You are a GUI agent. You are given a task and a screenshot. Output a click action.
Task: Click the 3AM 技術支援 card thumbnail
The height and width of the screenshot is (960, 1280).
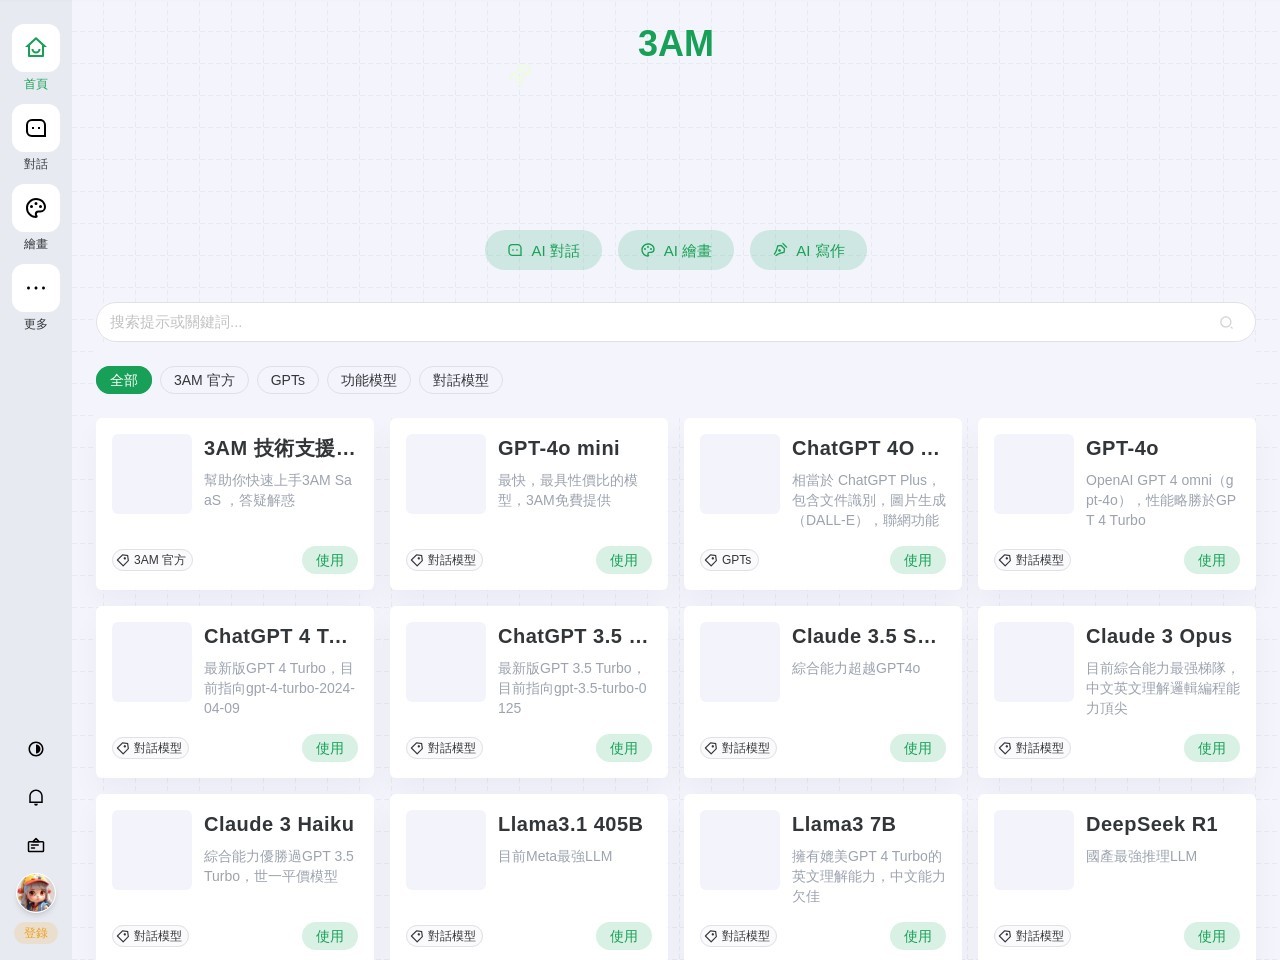[x=152, y=474]
